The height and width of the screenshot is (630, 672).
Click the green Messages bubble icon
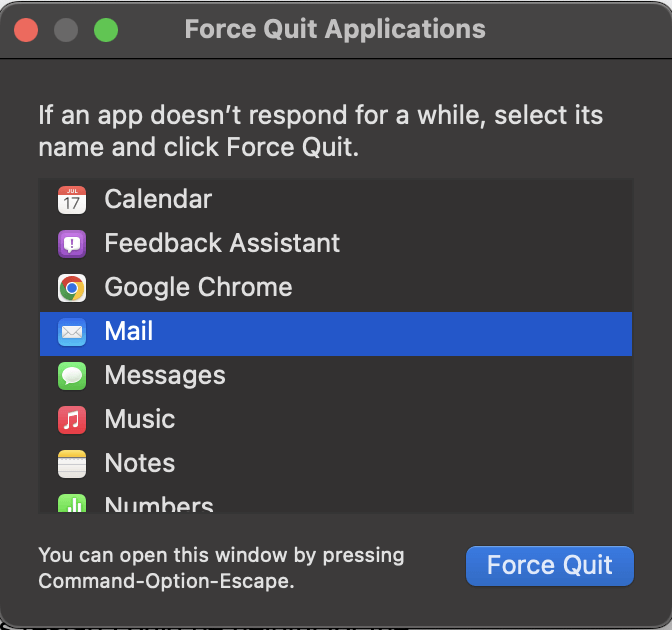point(72,376)
